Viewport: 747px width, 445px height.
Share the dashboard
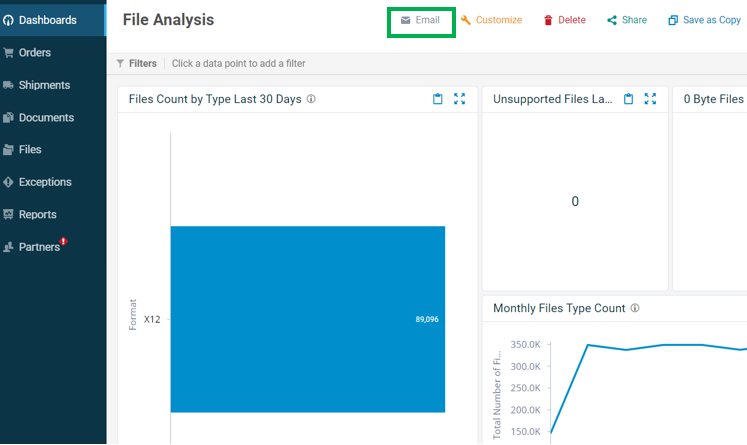(x=627, y=20)
